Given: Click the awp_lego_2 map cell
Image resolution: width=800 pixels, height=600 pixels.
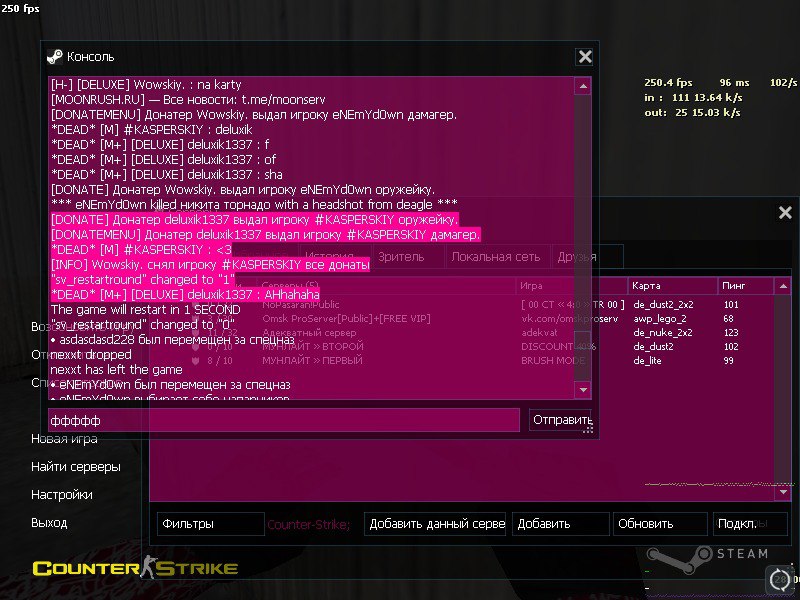Looking at the screenshot, I should pyautogui.click(x=660, y=319).
